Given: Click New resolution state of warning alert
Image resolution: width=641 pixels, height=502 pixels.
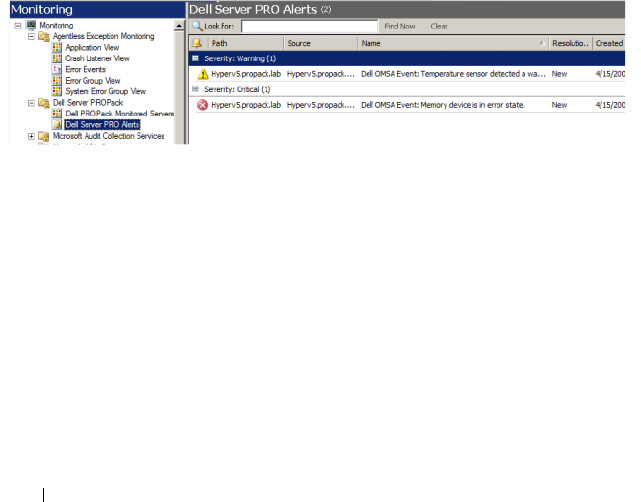Looking at the screenshot, I should [559, 74].
